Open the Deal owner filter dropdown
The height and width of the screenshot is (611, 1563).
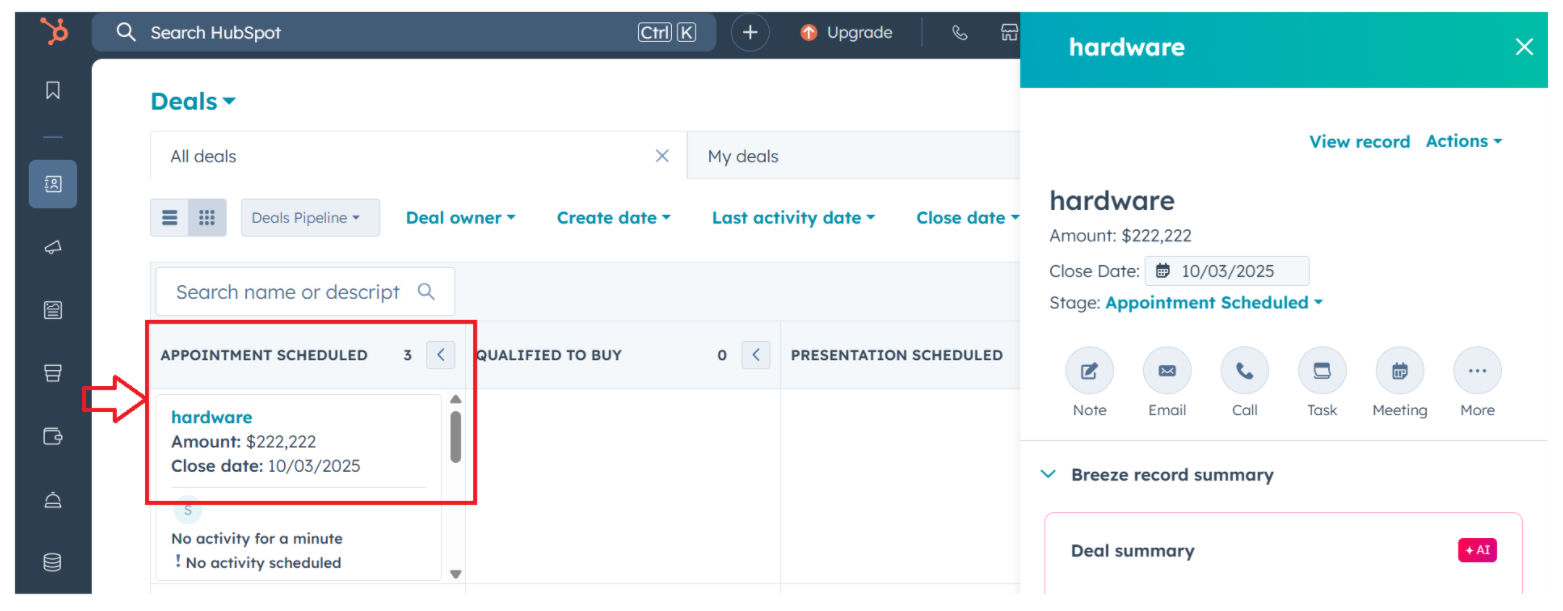[460, 217]
